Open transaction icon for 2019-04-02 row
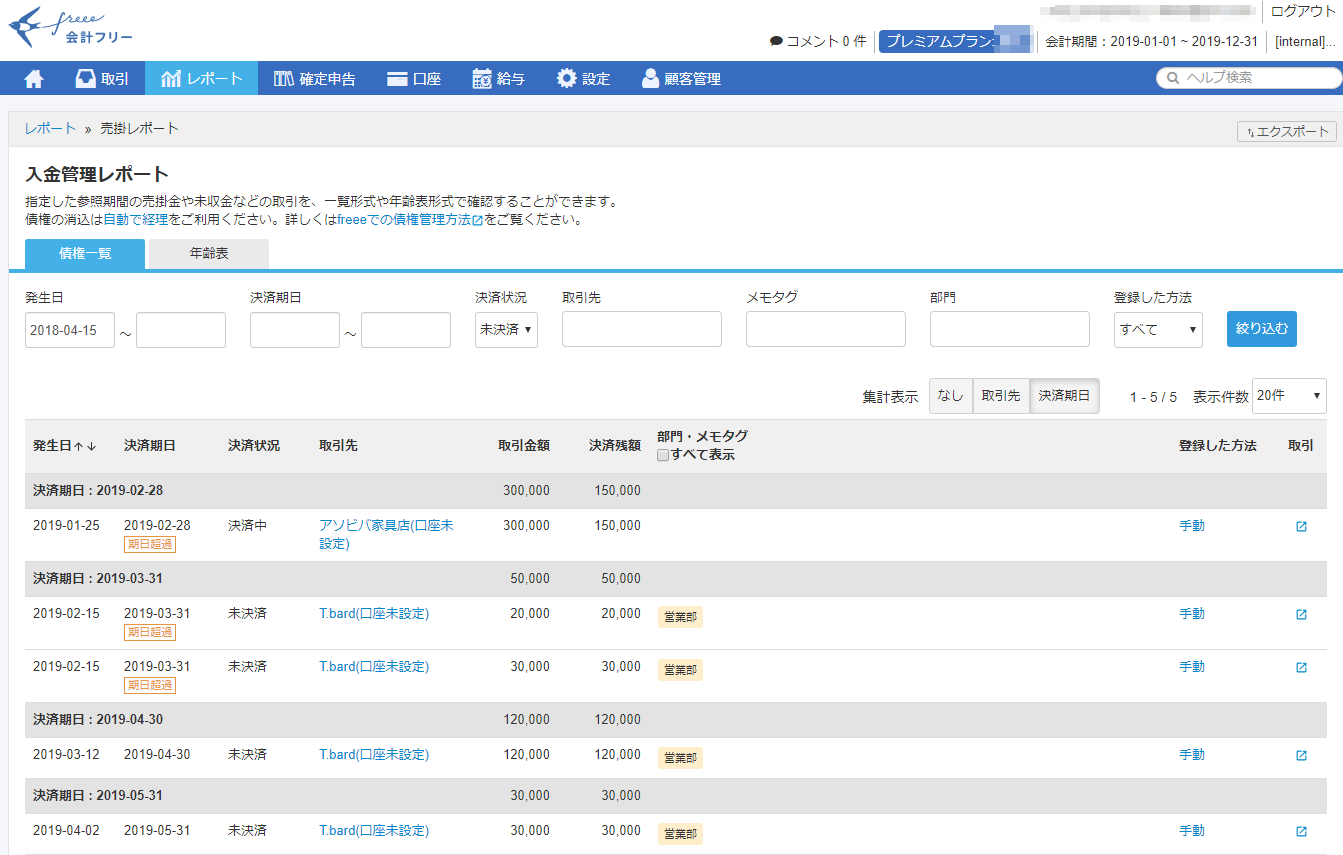 (1301, 831)
